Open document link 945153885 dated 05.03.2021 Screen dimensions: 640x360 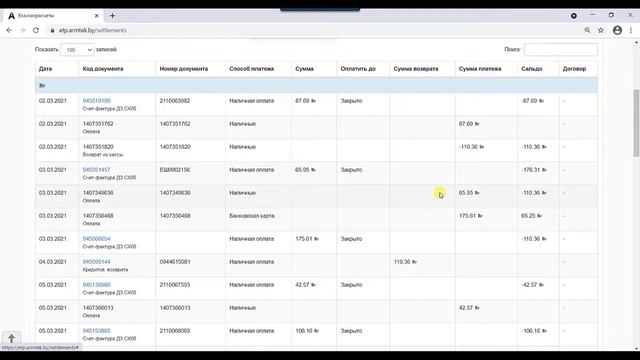coord(97,331)
